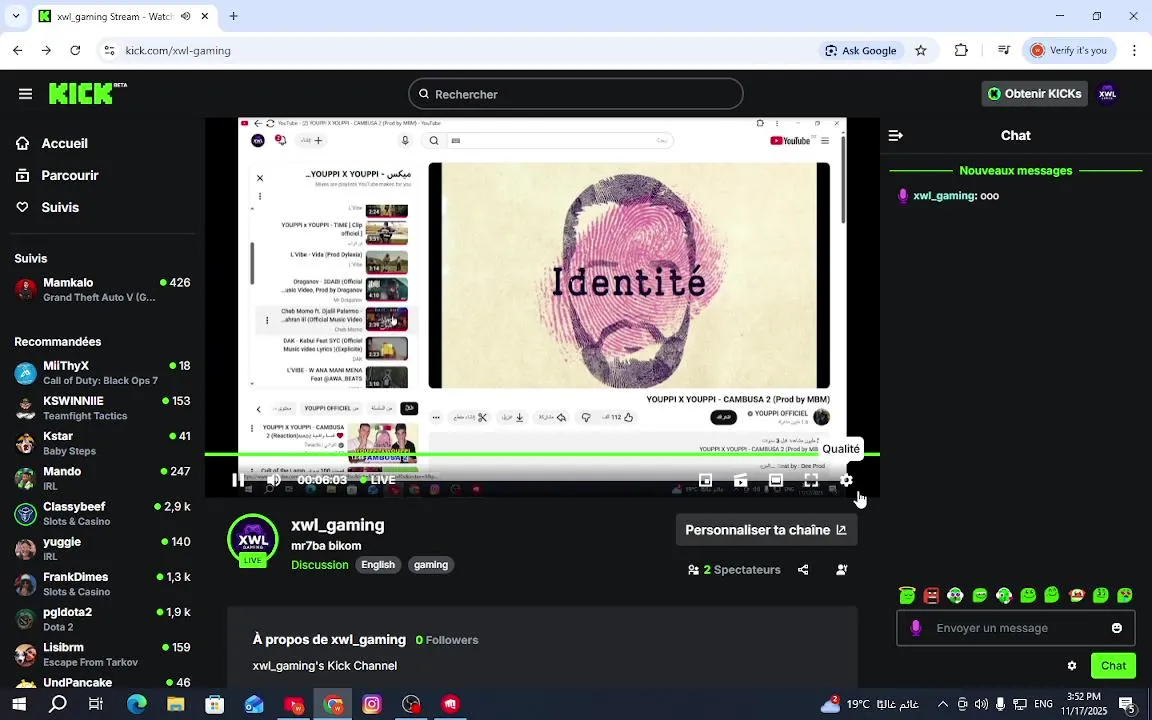Viewport: 1152px width, 720px height.
Task: Create a clip of the stream
Action: 741,480
